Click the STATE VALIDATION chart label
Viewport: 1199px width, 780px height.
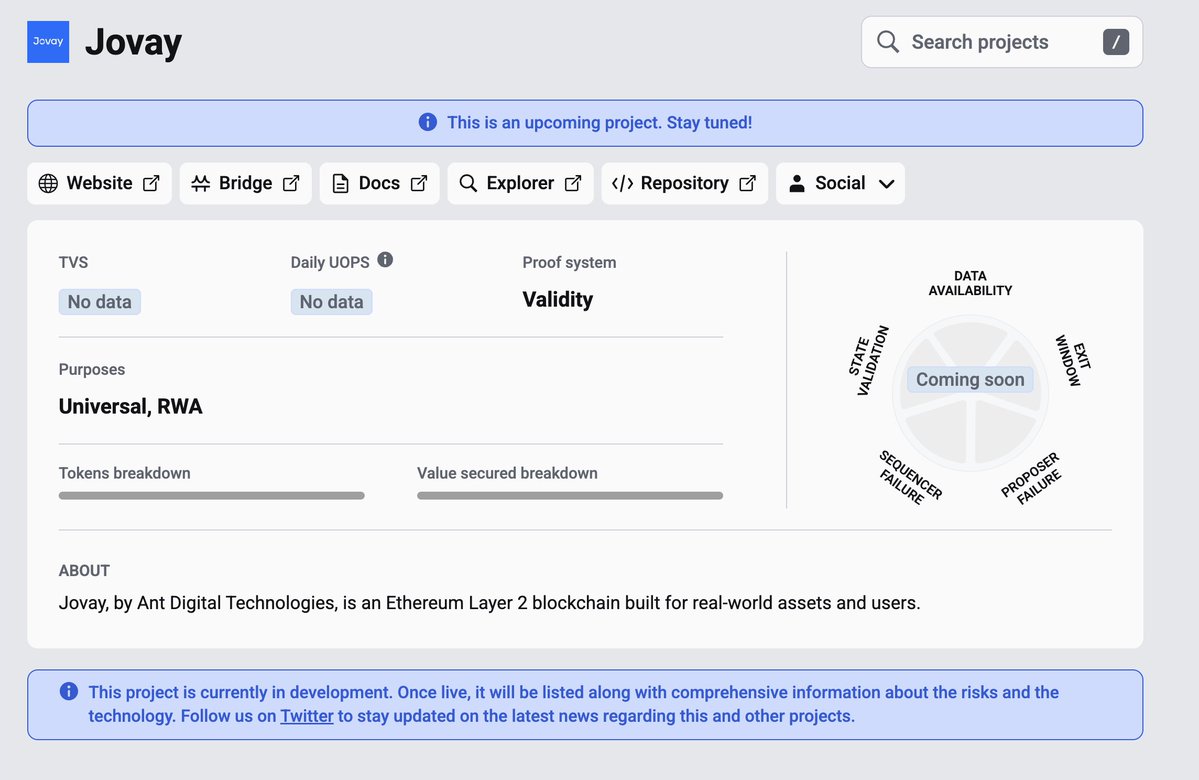pos(869,360)
